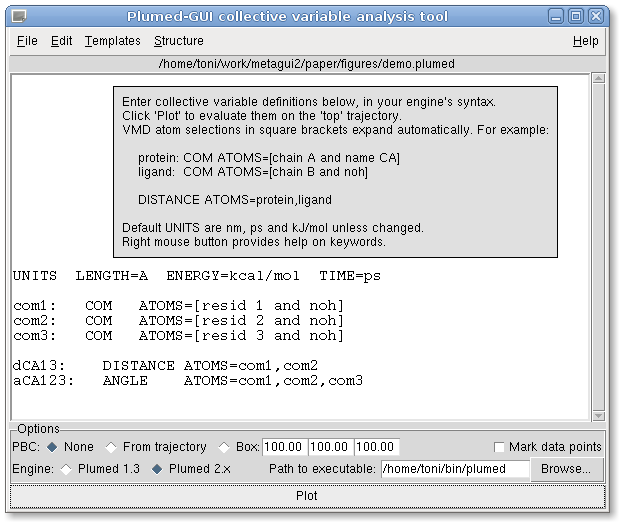Click the third Box dimension field
This screenshot has height=522, width=619.
point(377,447)
